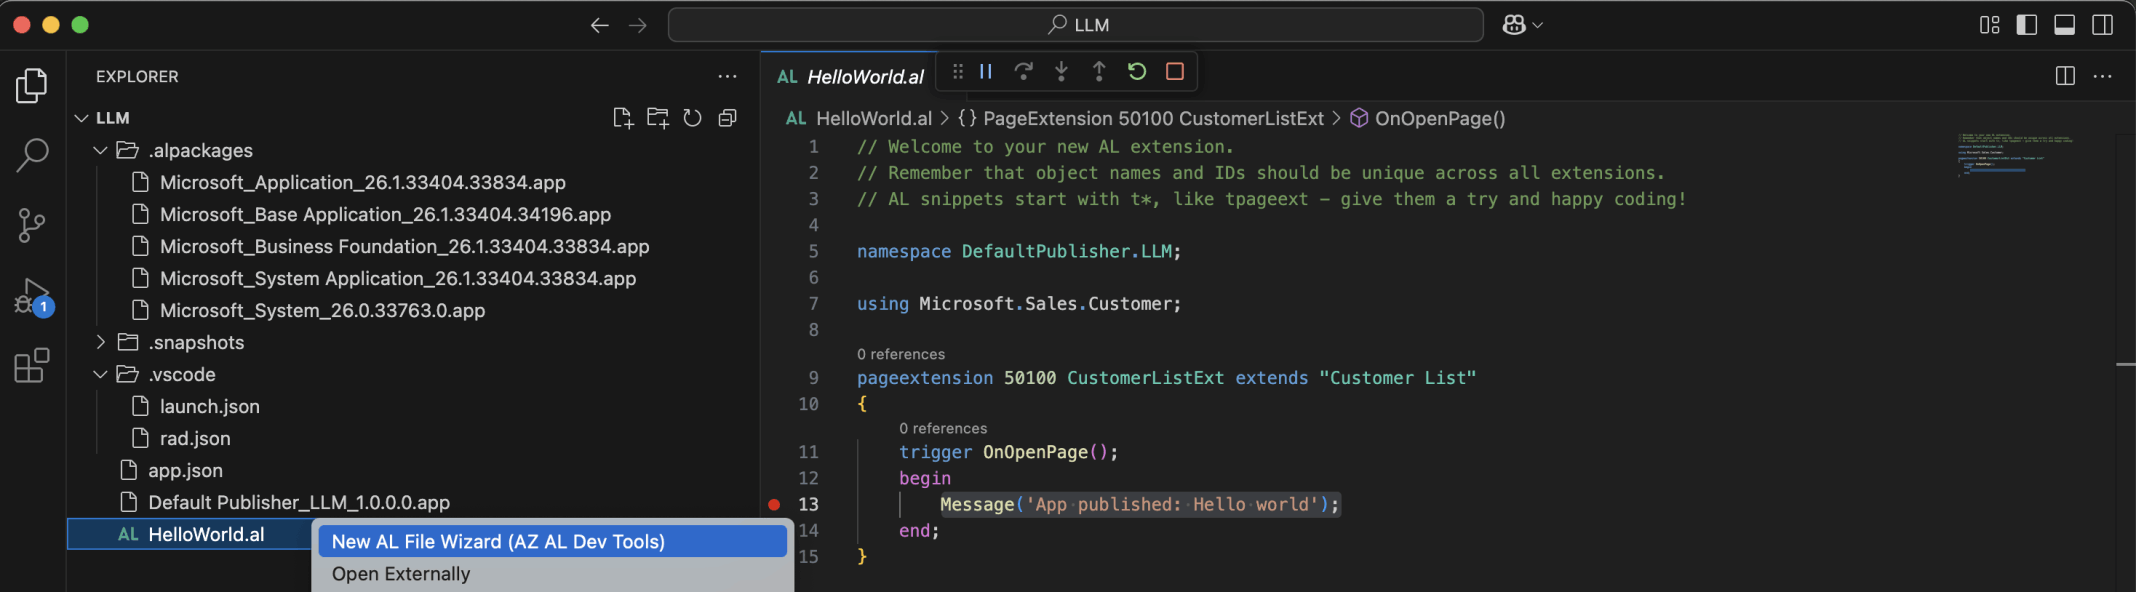
Task: Choose Open Externally from context menu
Action: [x=401, y=574]
